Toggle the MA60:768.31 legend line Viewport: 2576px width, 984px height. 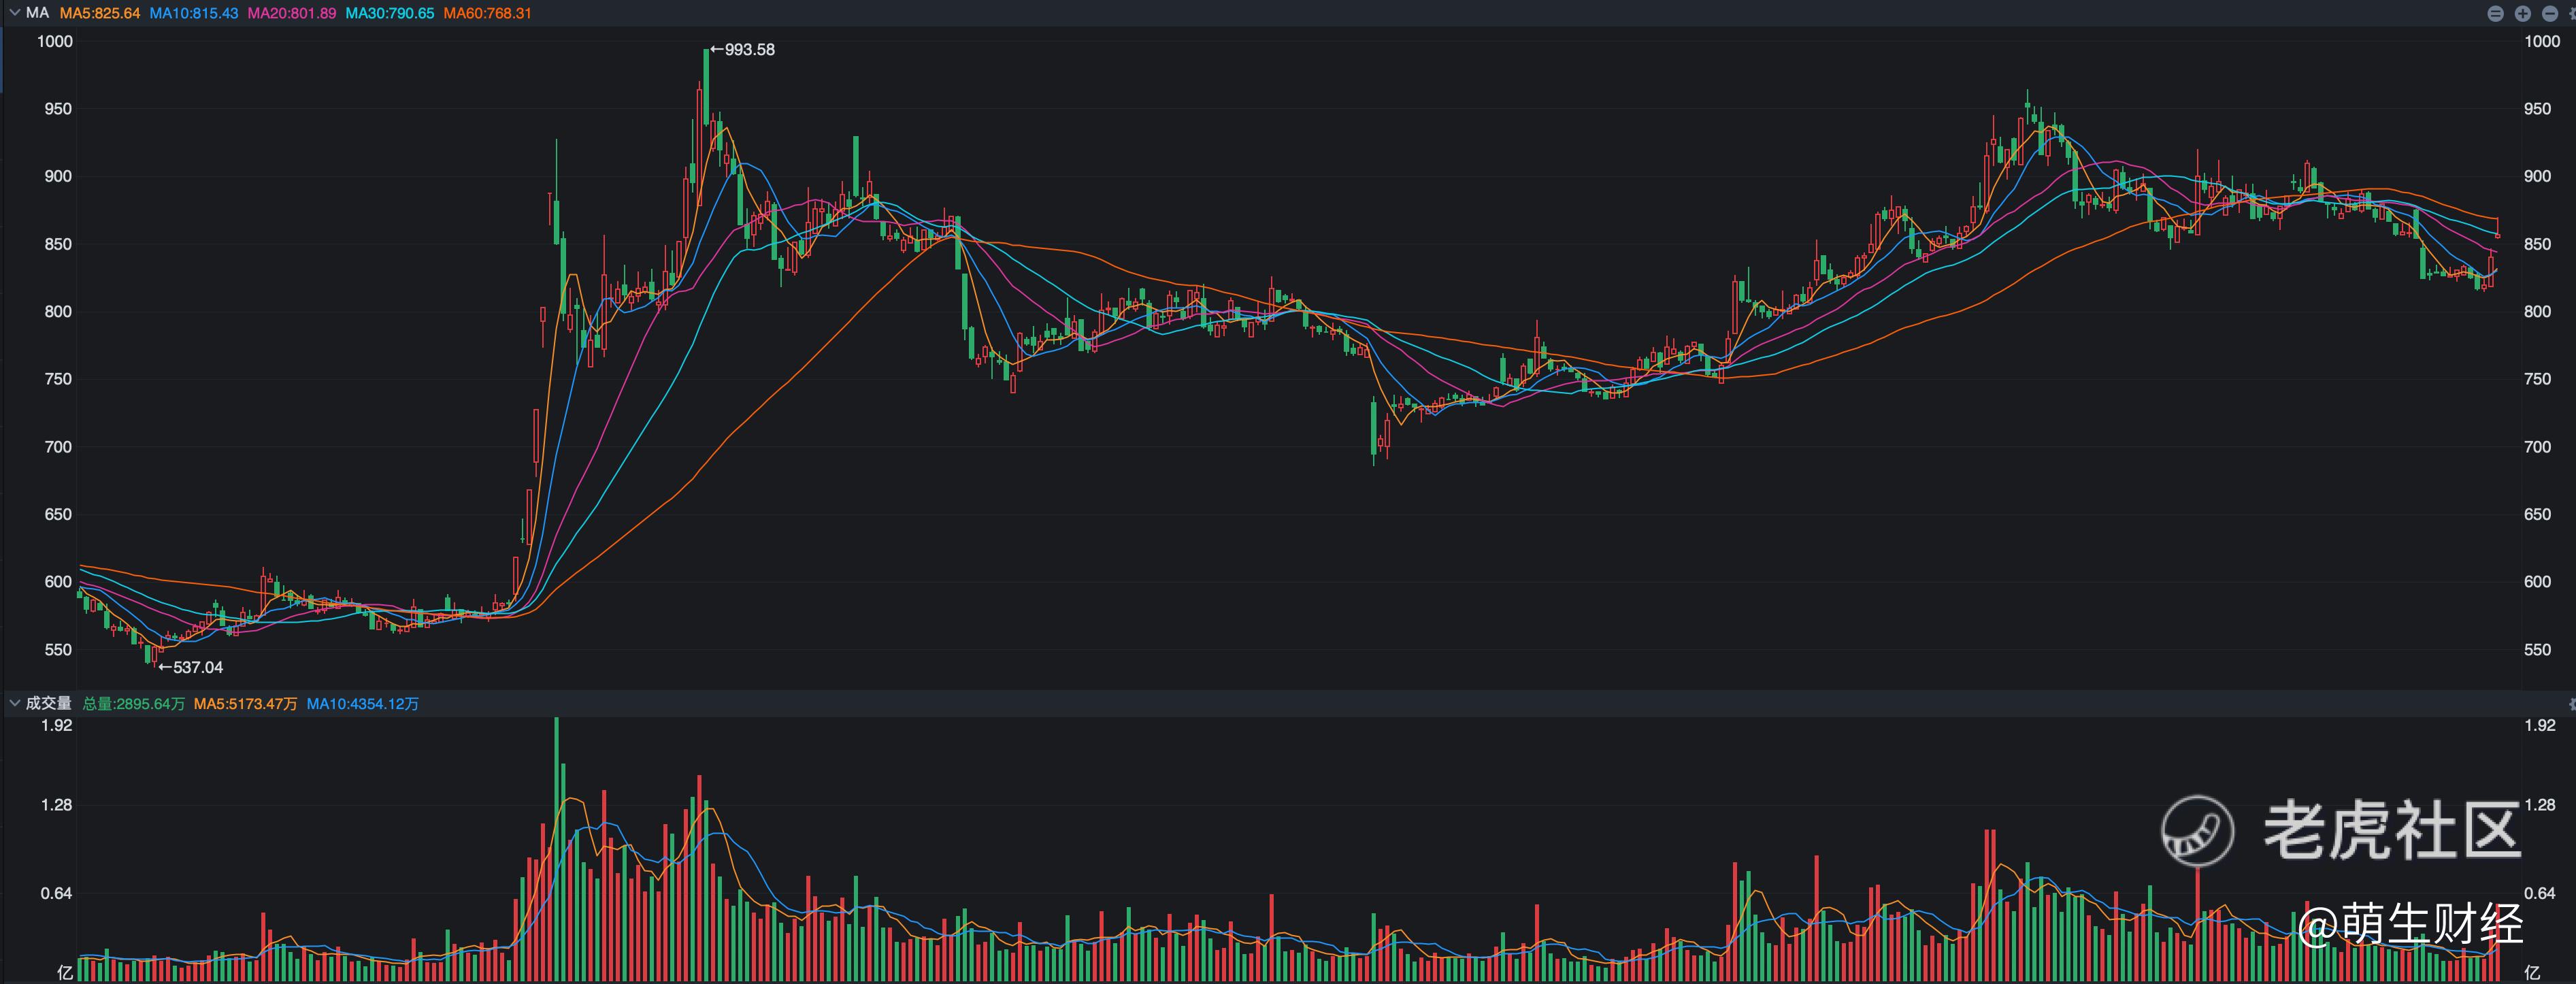coord(488,13)
